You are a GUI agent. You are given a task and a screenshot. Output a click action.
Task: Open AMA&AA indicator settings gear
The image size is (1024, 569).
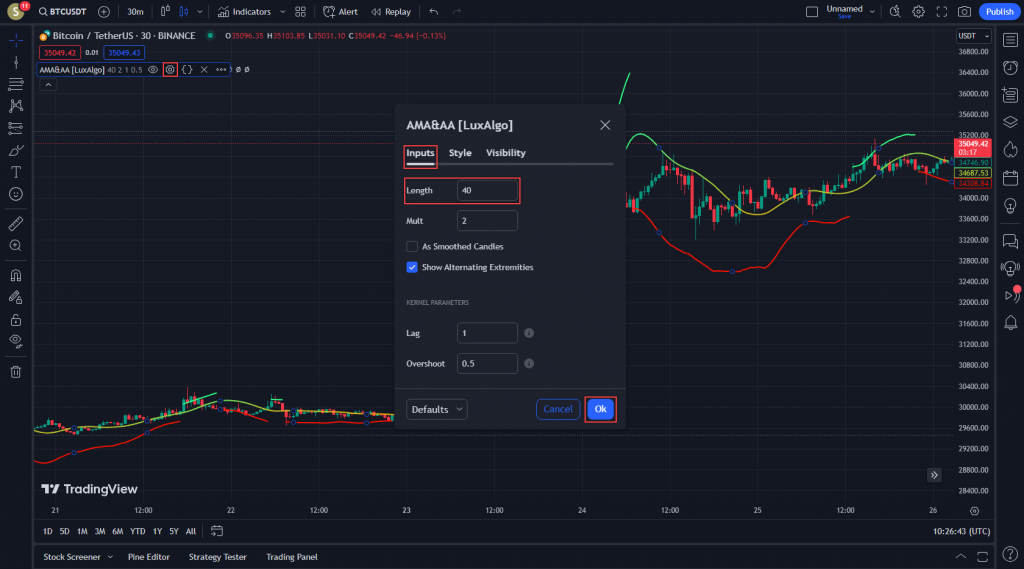pos(170,69)
